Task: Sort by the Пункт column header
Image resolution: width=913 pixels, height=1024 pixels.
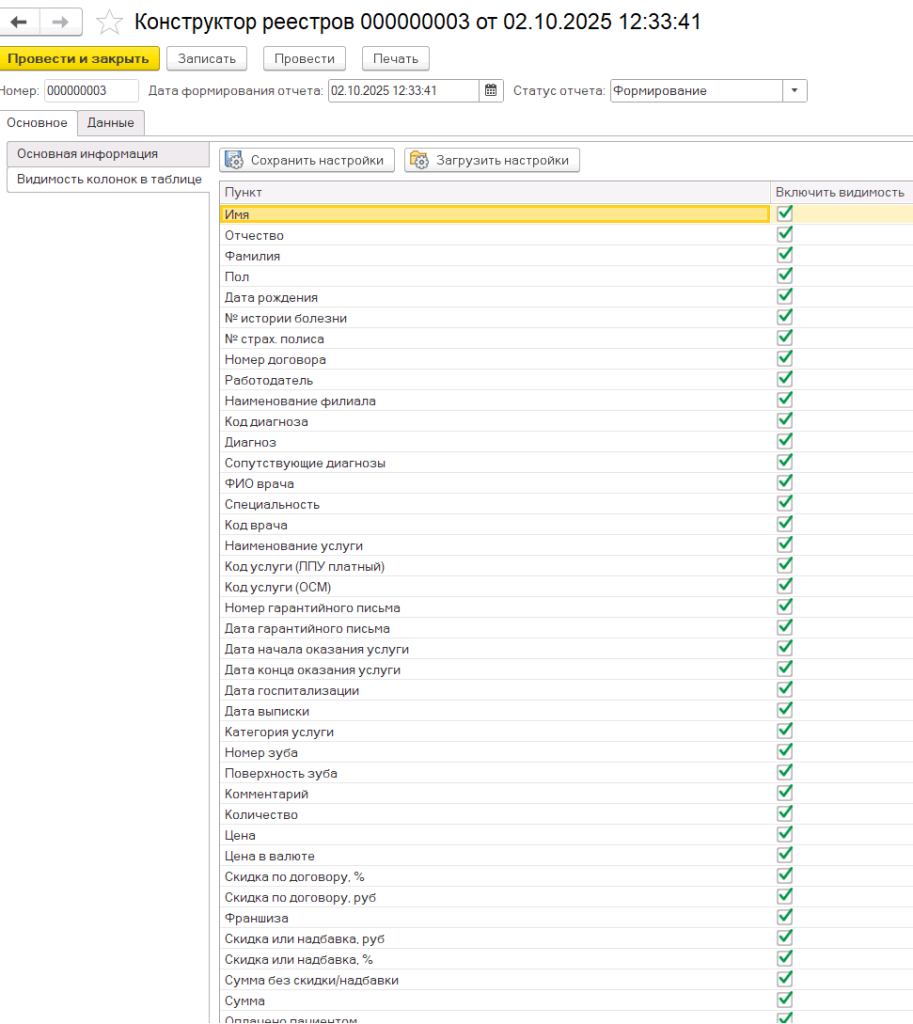Action: [495, 192]
